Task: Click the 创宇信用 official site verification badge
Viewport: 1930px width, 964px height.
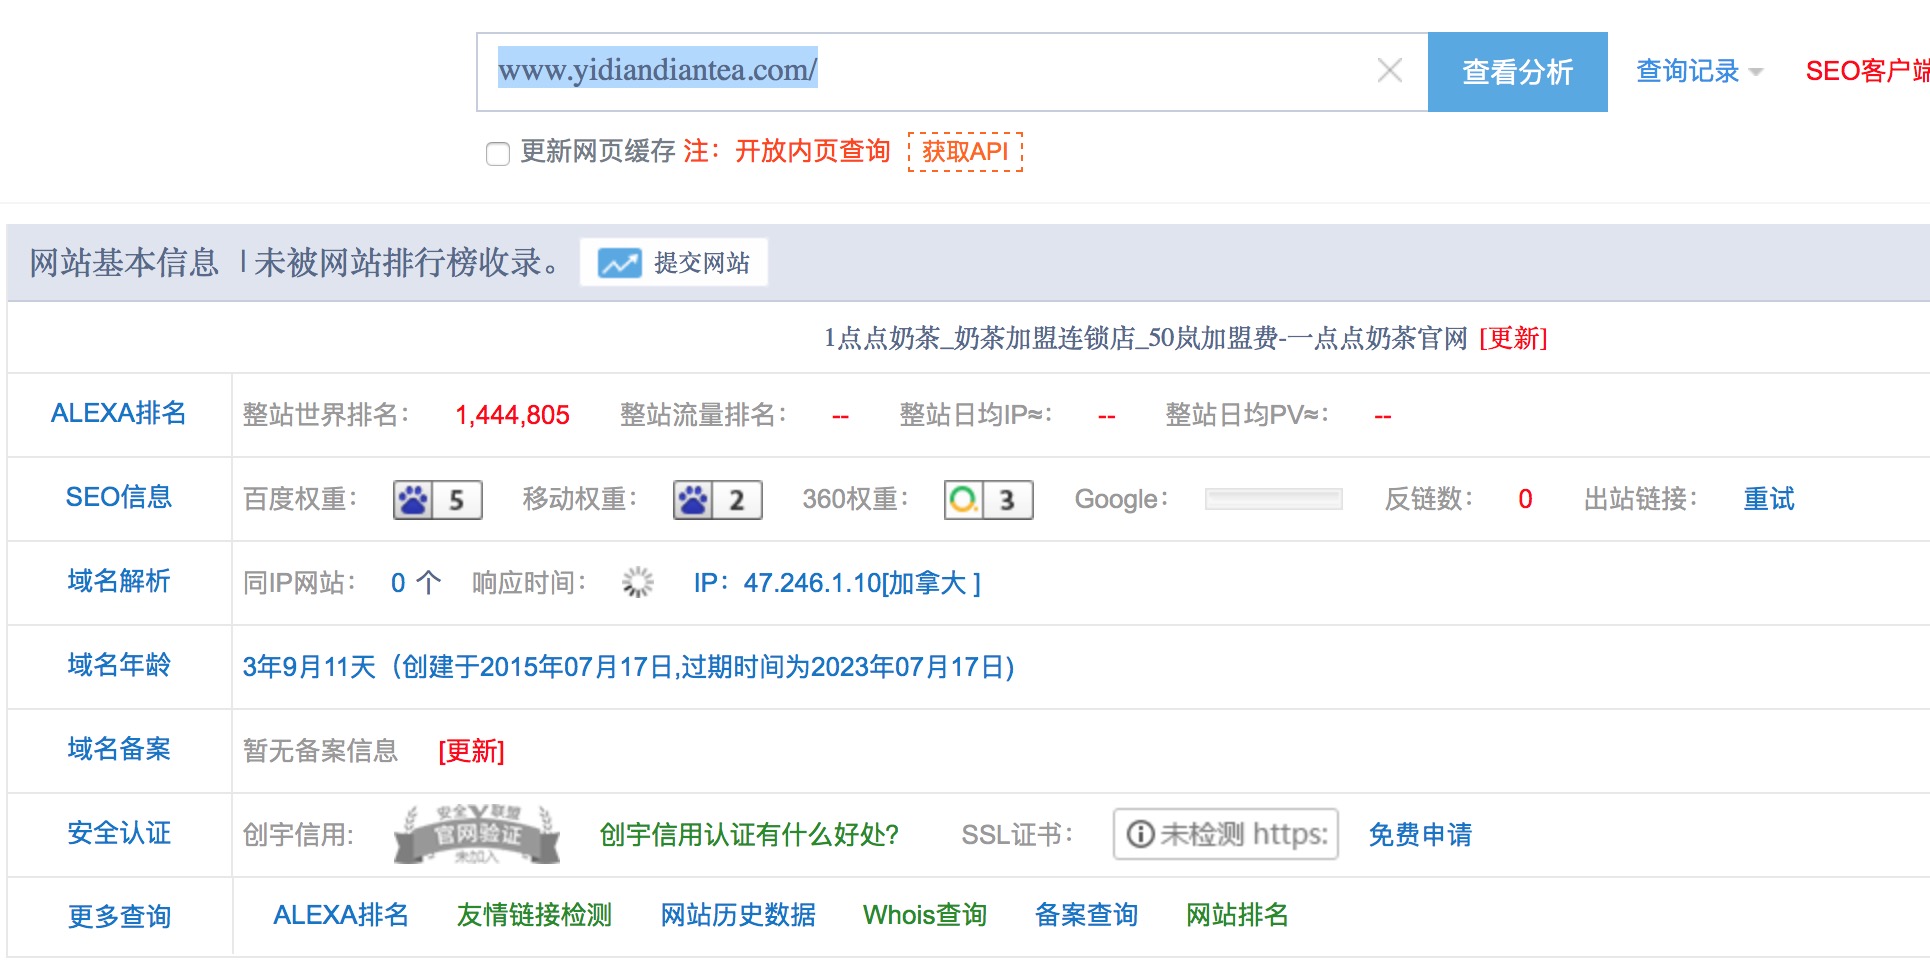Action: 477,834
